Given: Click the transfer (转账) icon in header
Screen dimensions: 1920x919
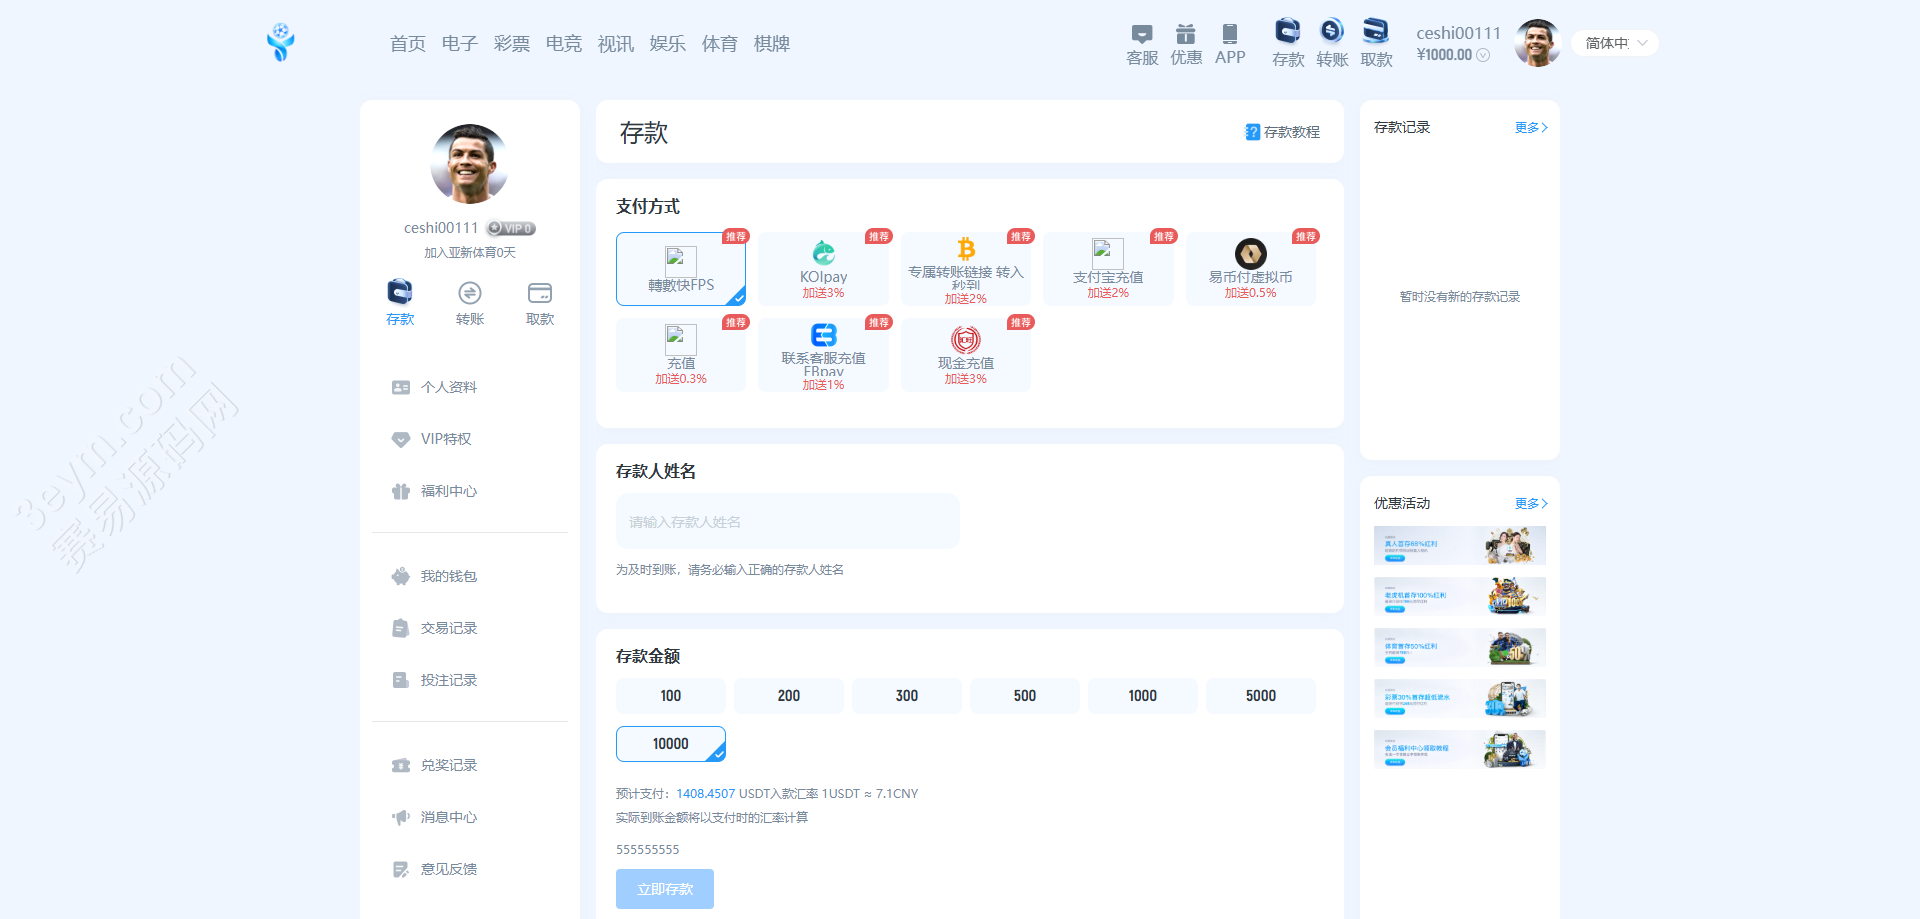Looking at the screenshot, I should (1331, 32).
